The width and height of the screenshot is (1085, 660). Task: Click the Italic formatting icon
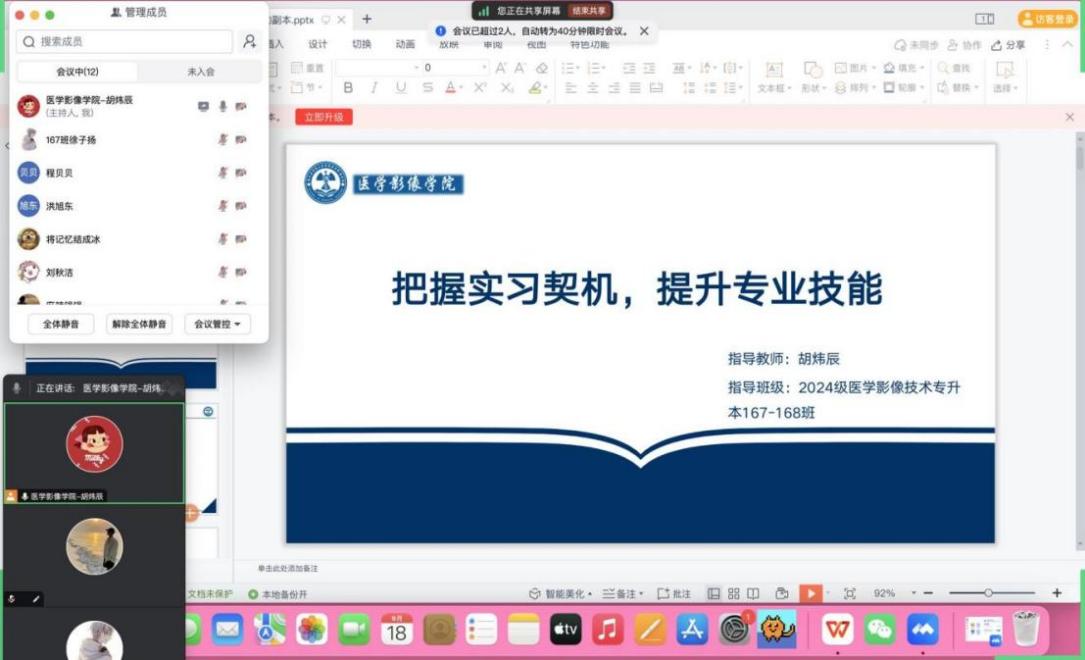click(x=374, y=88)
